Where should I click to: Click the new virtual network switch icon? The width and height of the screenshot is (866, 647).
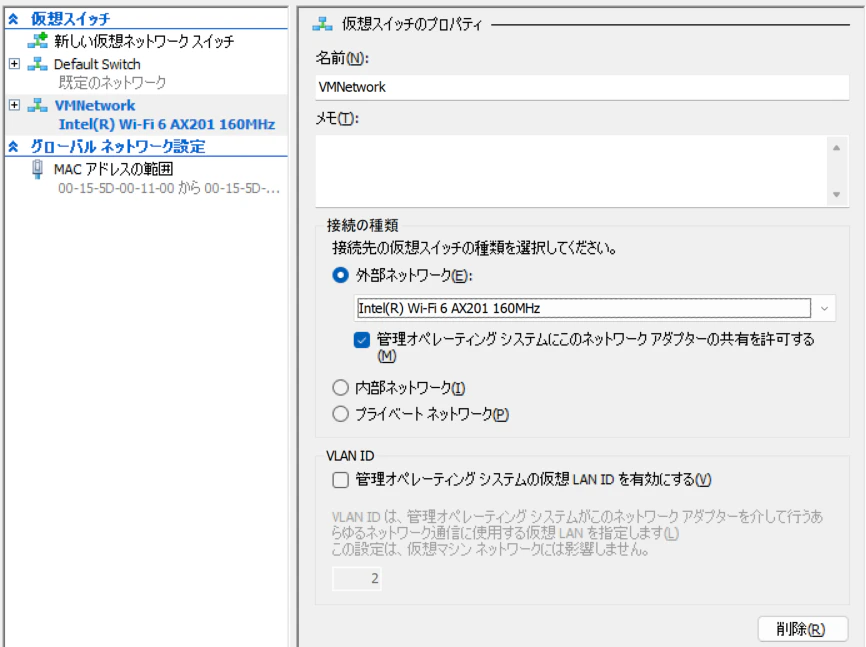(x=38, y=41)
